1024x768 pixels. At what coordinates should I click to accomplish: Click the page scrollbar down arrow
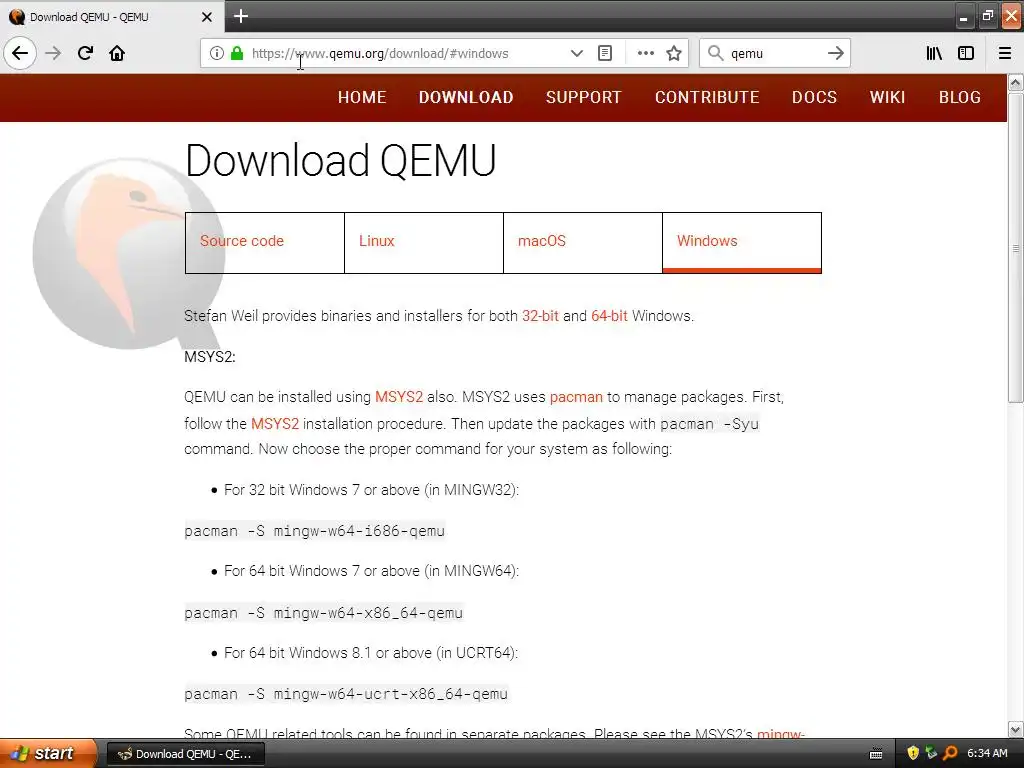[x=1016, y=729]
